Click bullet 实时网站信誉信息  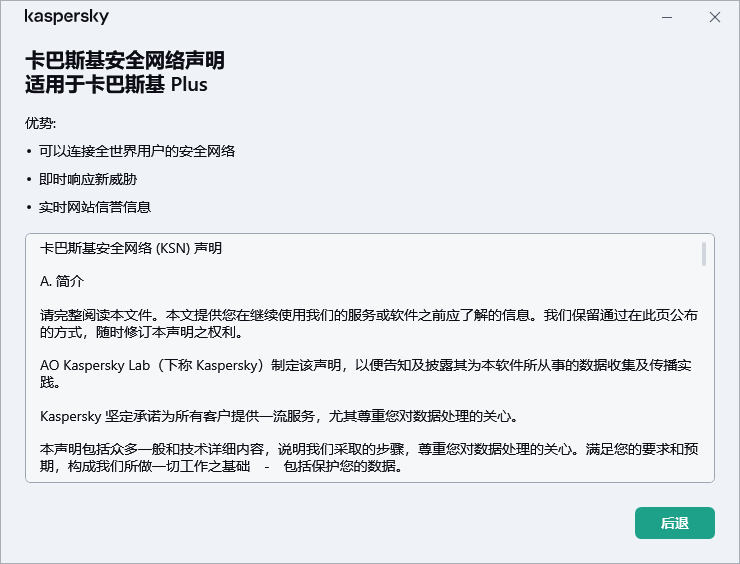pos(95,207)
